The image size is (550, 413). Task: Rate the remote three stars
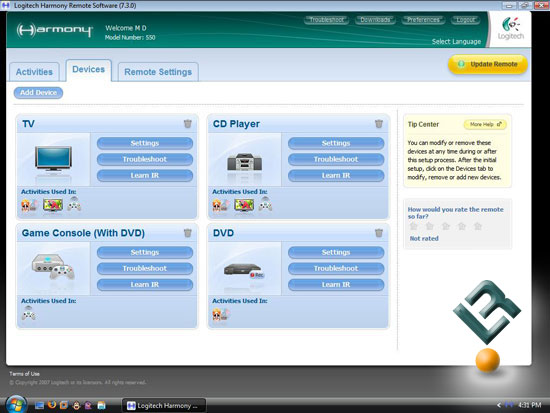click(x=446, y=226)
